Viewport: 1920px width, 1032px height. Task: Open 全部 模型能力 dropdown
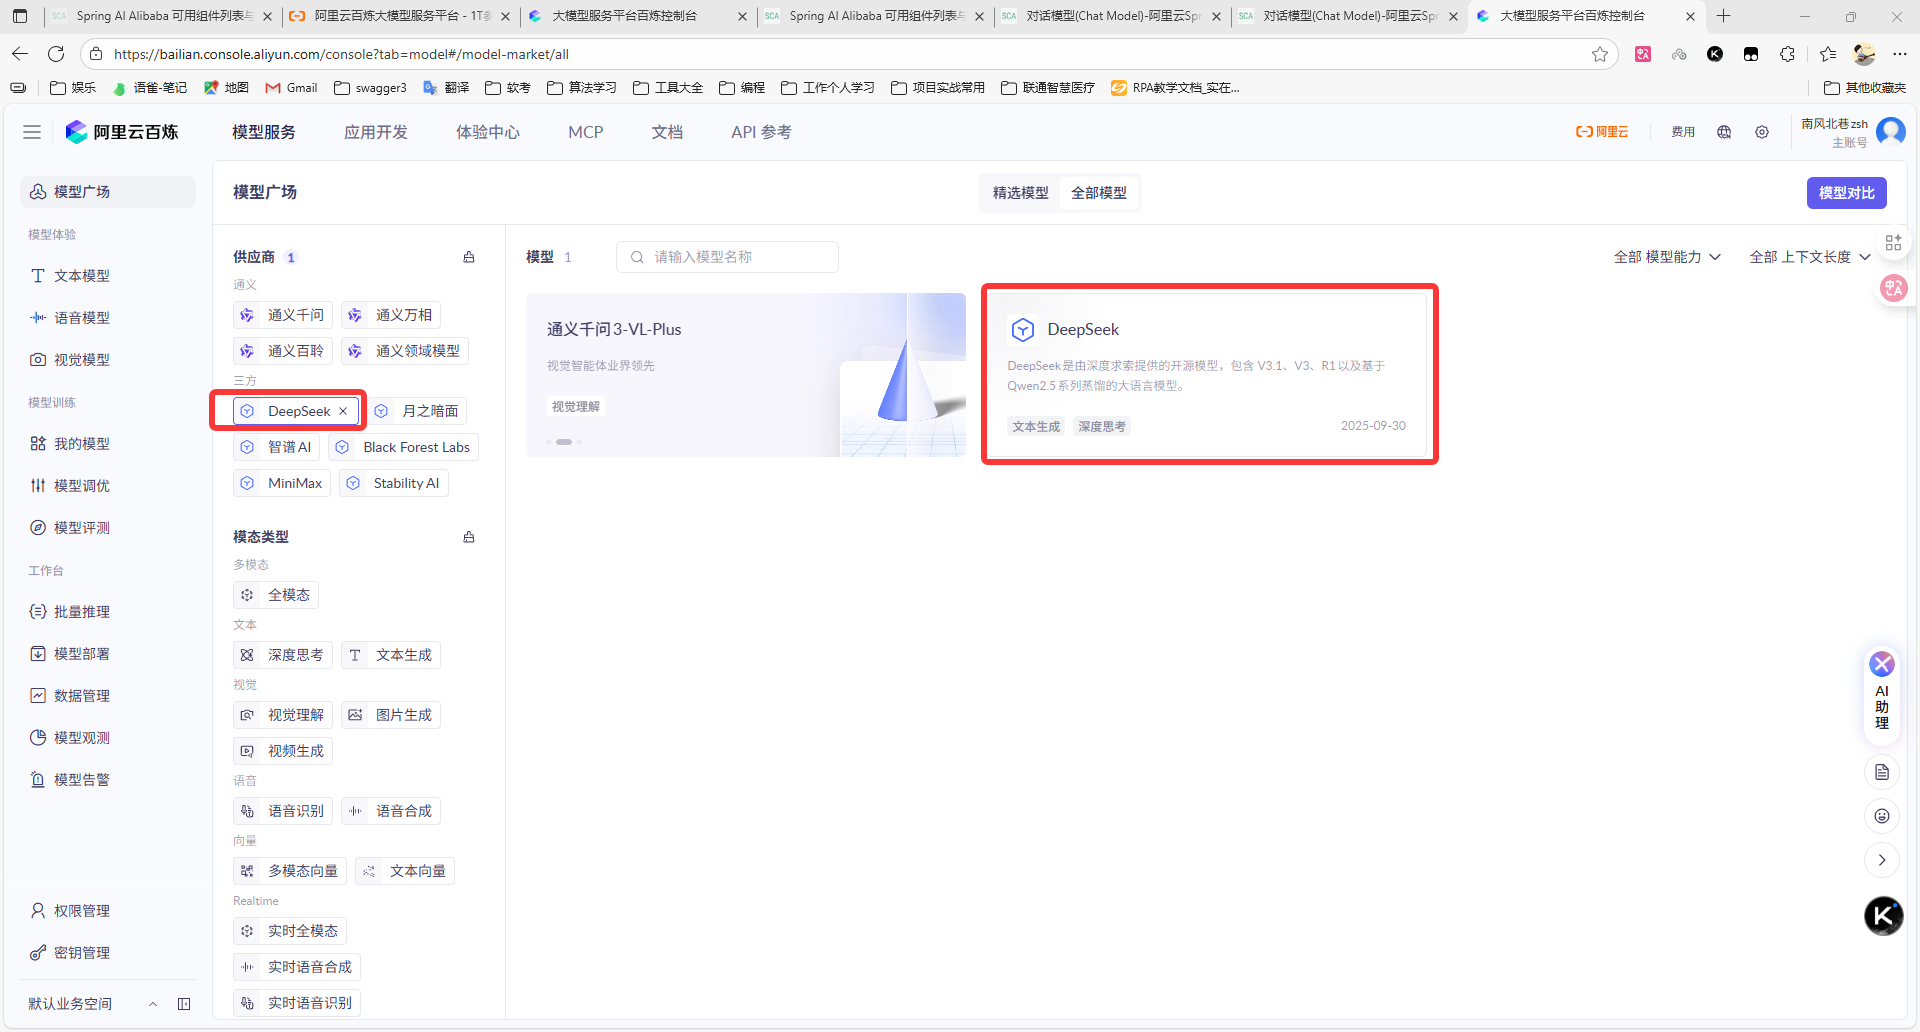1667,257
